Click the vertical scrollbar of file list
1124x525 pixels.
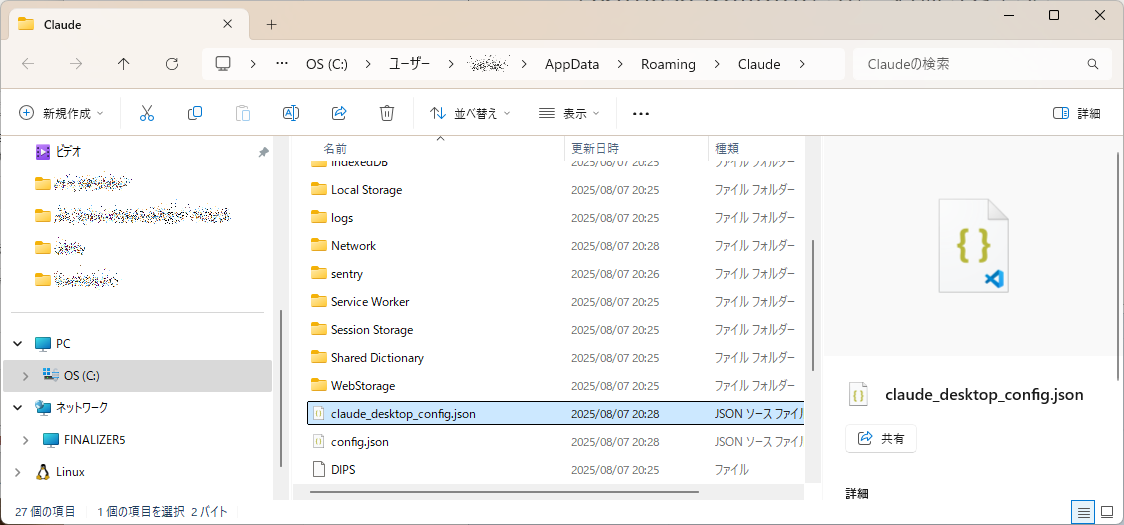812,305
